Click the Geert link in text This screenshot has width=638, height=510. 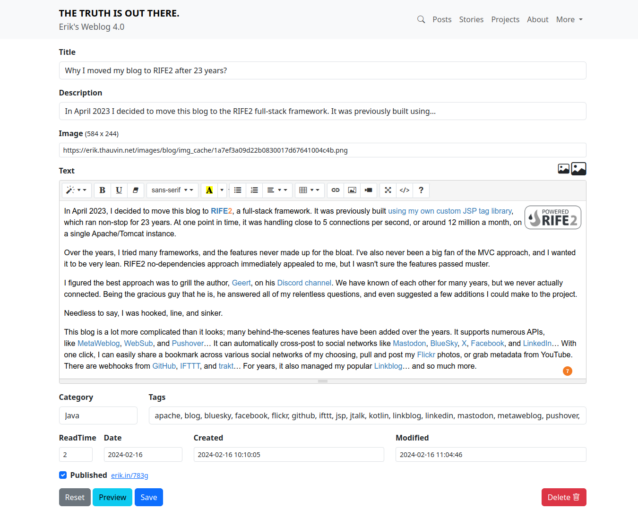pyautogui.click(x=241, y=283)
